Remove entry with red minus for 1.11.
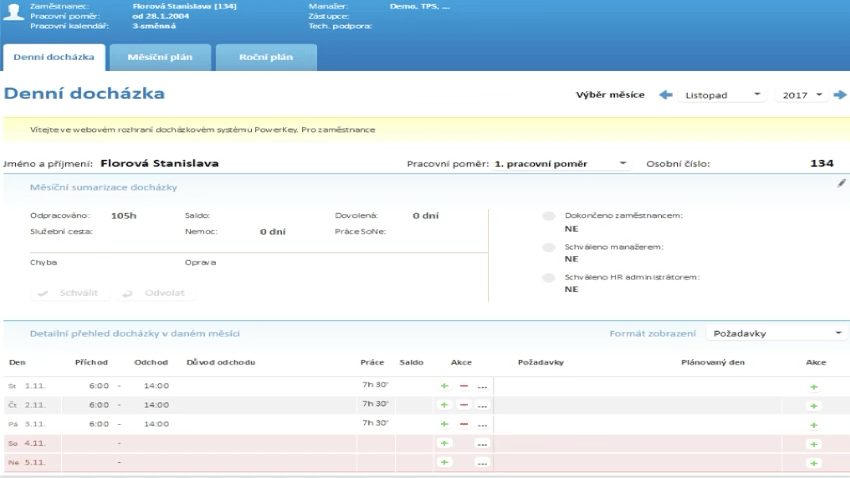The height and width of the screenshot is (478, 850). coord(463,386)
